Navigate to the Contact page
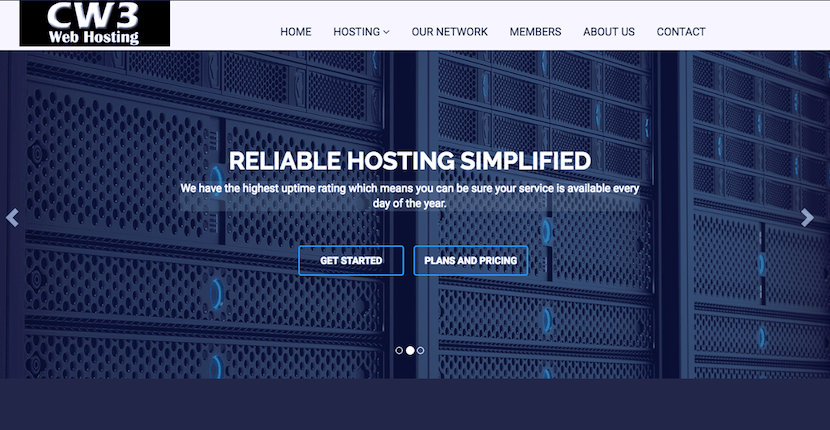 pyautogui.click(x=681, y=32)
